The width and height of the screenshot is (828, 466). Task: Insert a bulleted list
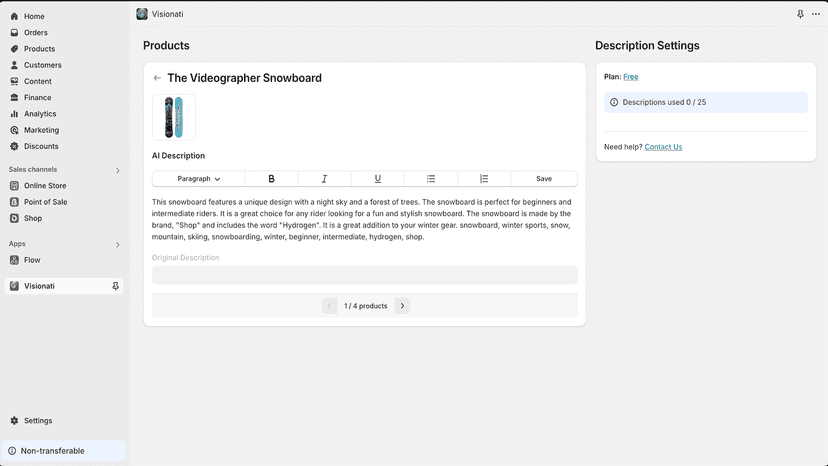click(431, 179)
